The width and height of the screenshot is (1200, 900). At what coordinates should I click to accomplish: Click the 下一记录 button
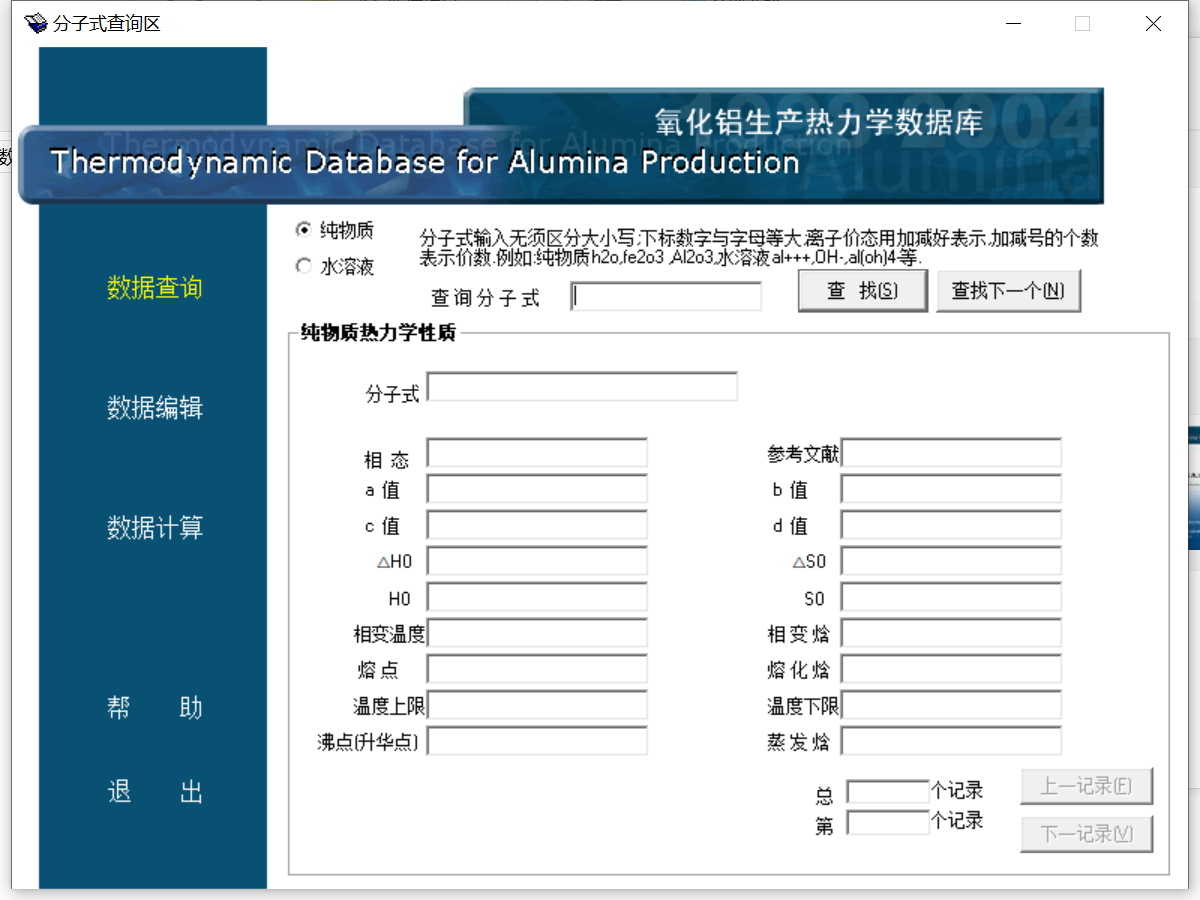(x=1086, y=834)
